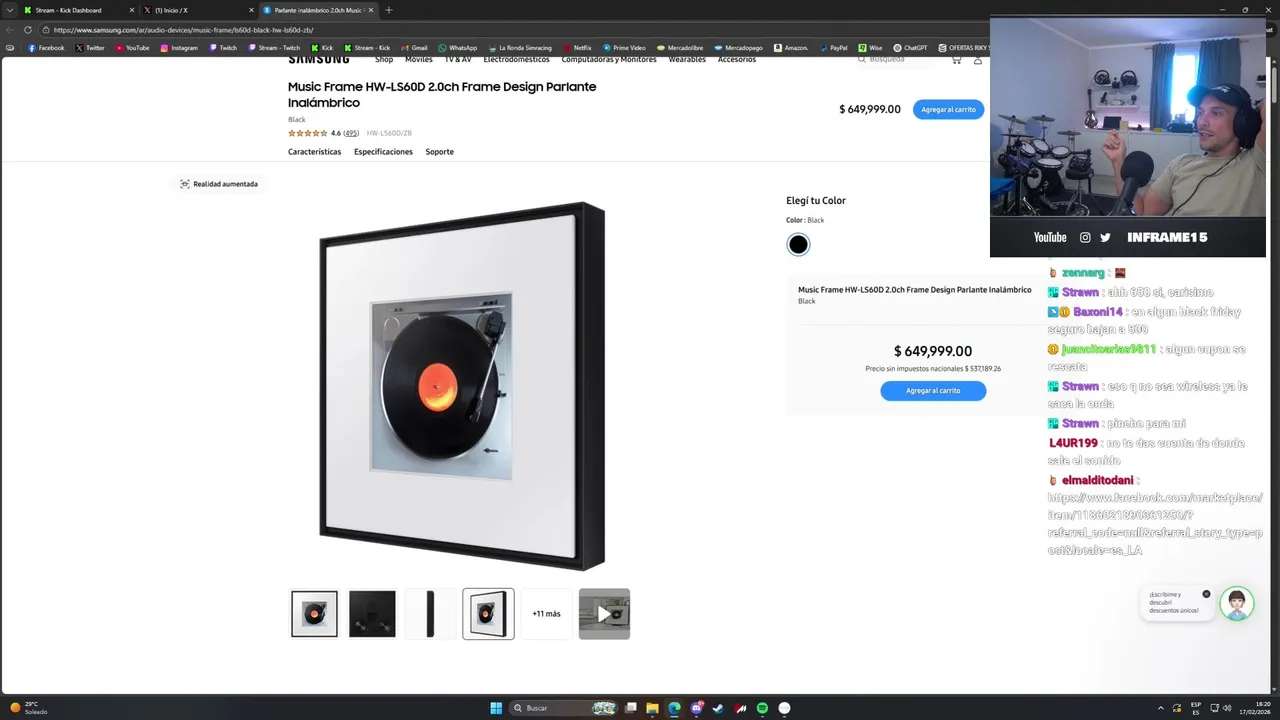The width and height of the screenshot is (1280, 720).
Task: Open the PayPal bookmark
Action: [833, 48]
